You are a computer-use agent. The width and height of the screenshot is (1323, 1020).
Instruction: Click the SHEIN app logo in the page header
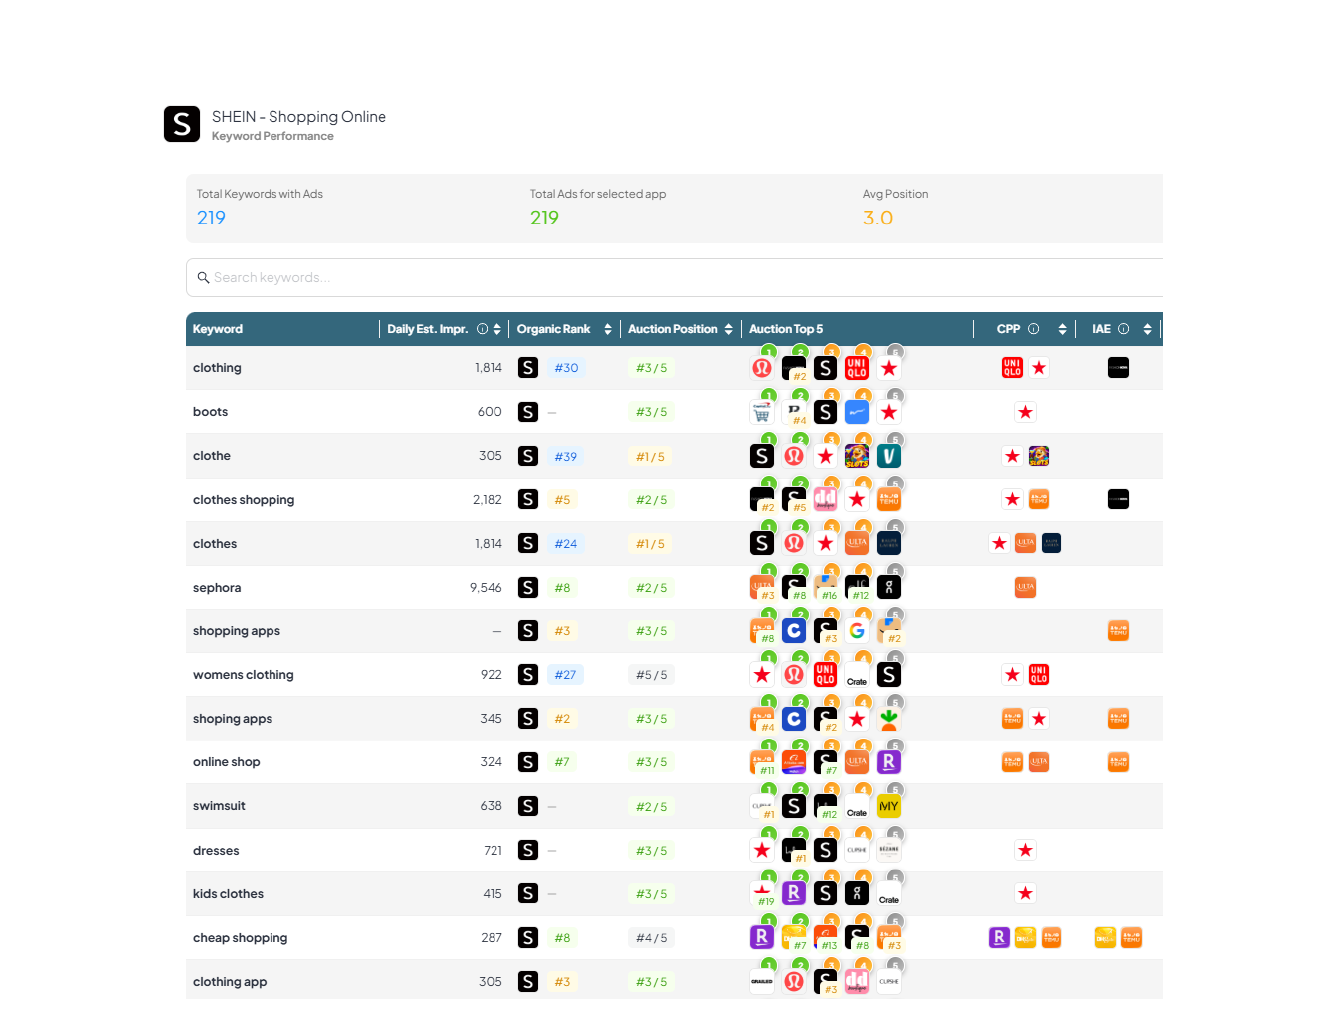point(182,125)
